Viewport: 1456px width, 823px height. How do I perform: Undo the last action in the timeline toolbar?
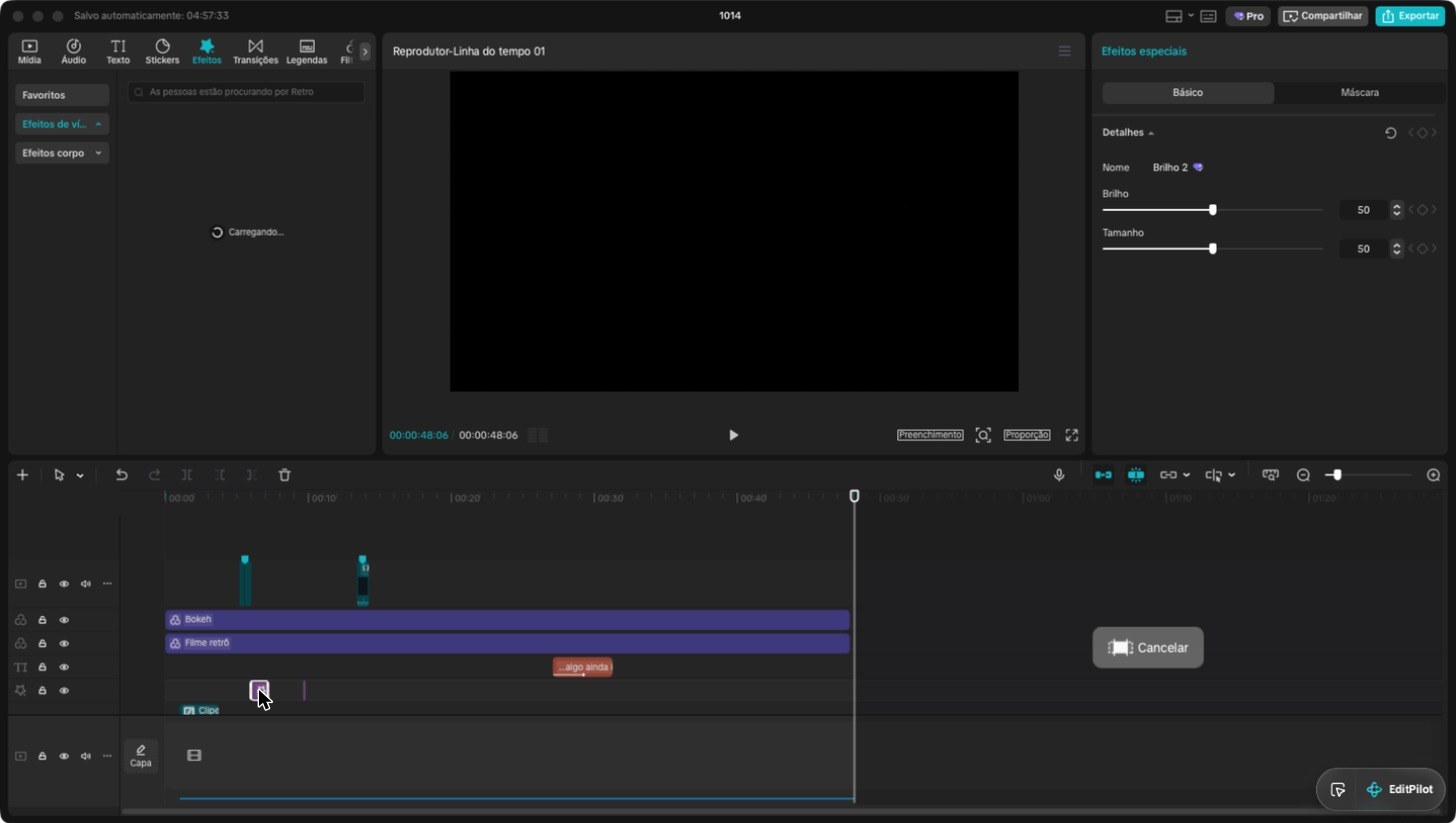click(122, 475)
